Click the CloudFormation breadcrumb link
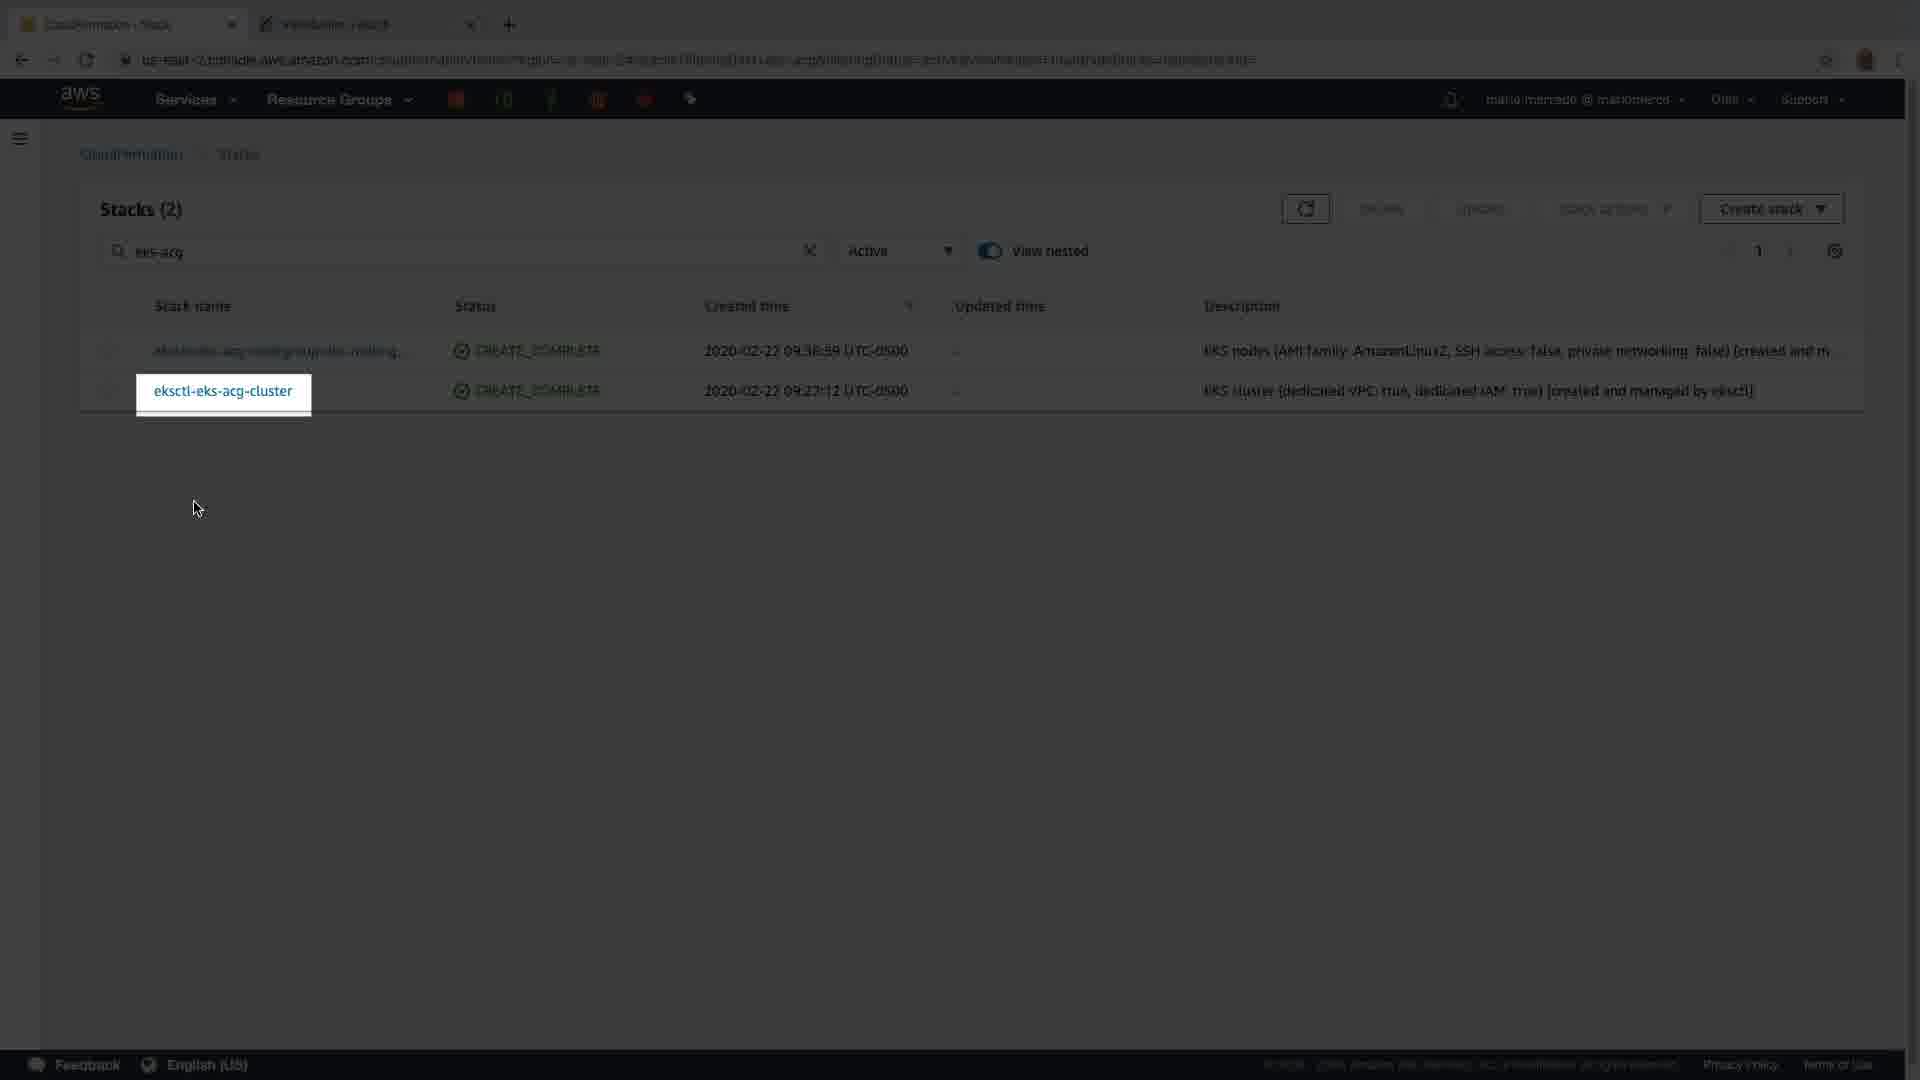This screenshot has width=1920, height=1080. pos(131,154)
